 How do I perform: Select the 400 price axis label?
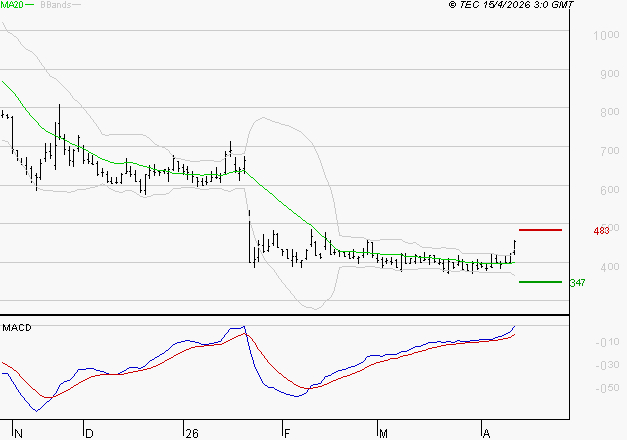(609, 267)
